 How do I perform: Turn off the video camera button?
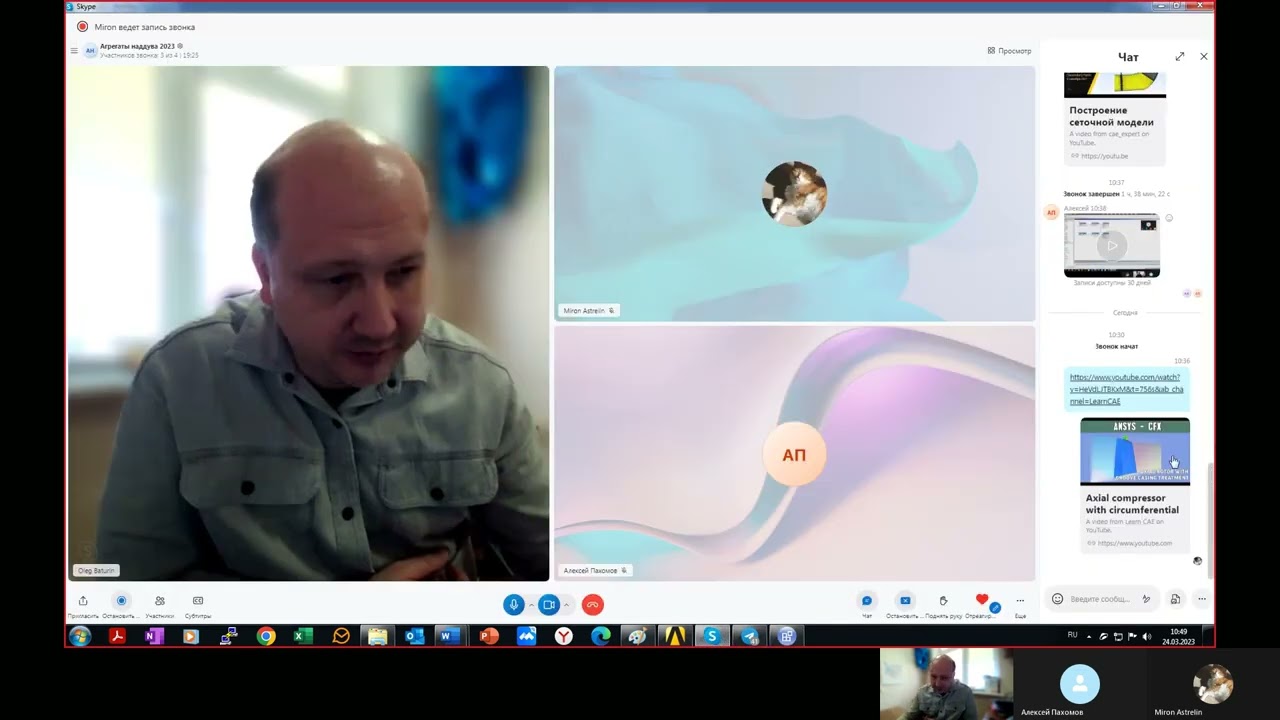(x=549, y=604)
